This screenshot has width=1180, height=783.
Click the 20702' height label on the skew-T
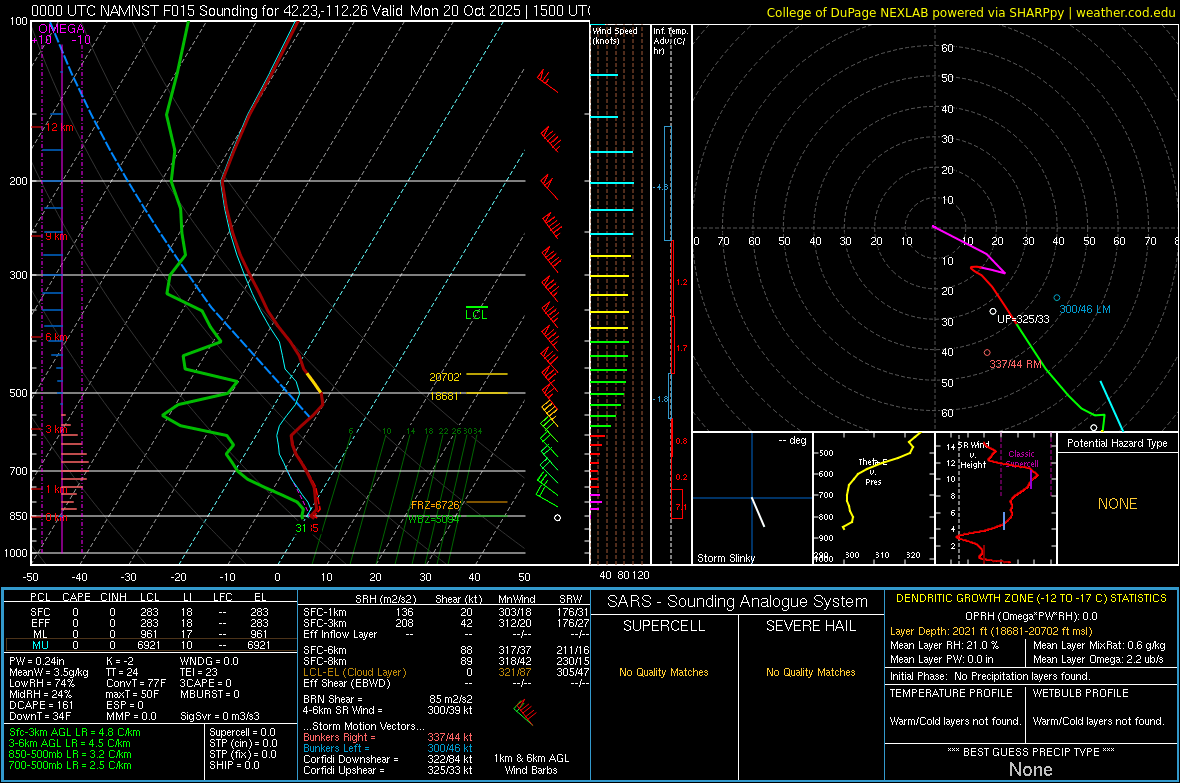pos(445,377)
